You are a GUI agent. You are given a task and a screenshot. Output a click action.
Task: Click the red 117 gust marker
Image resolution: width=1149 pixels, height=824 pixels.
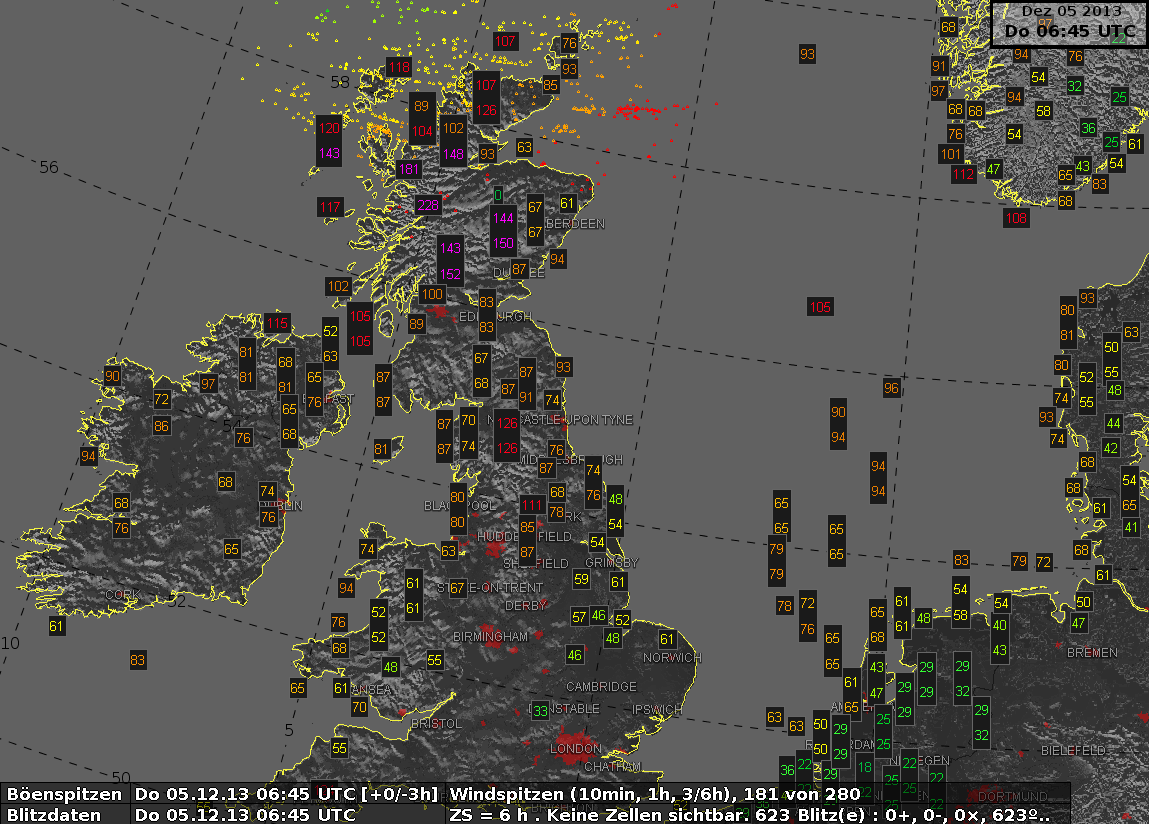330,207
